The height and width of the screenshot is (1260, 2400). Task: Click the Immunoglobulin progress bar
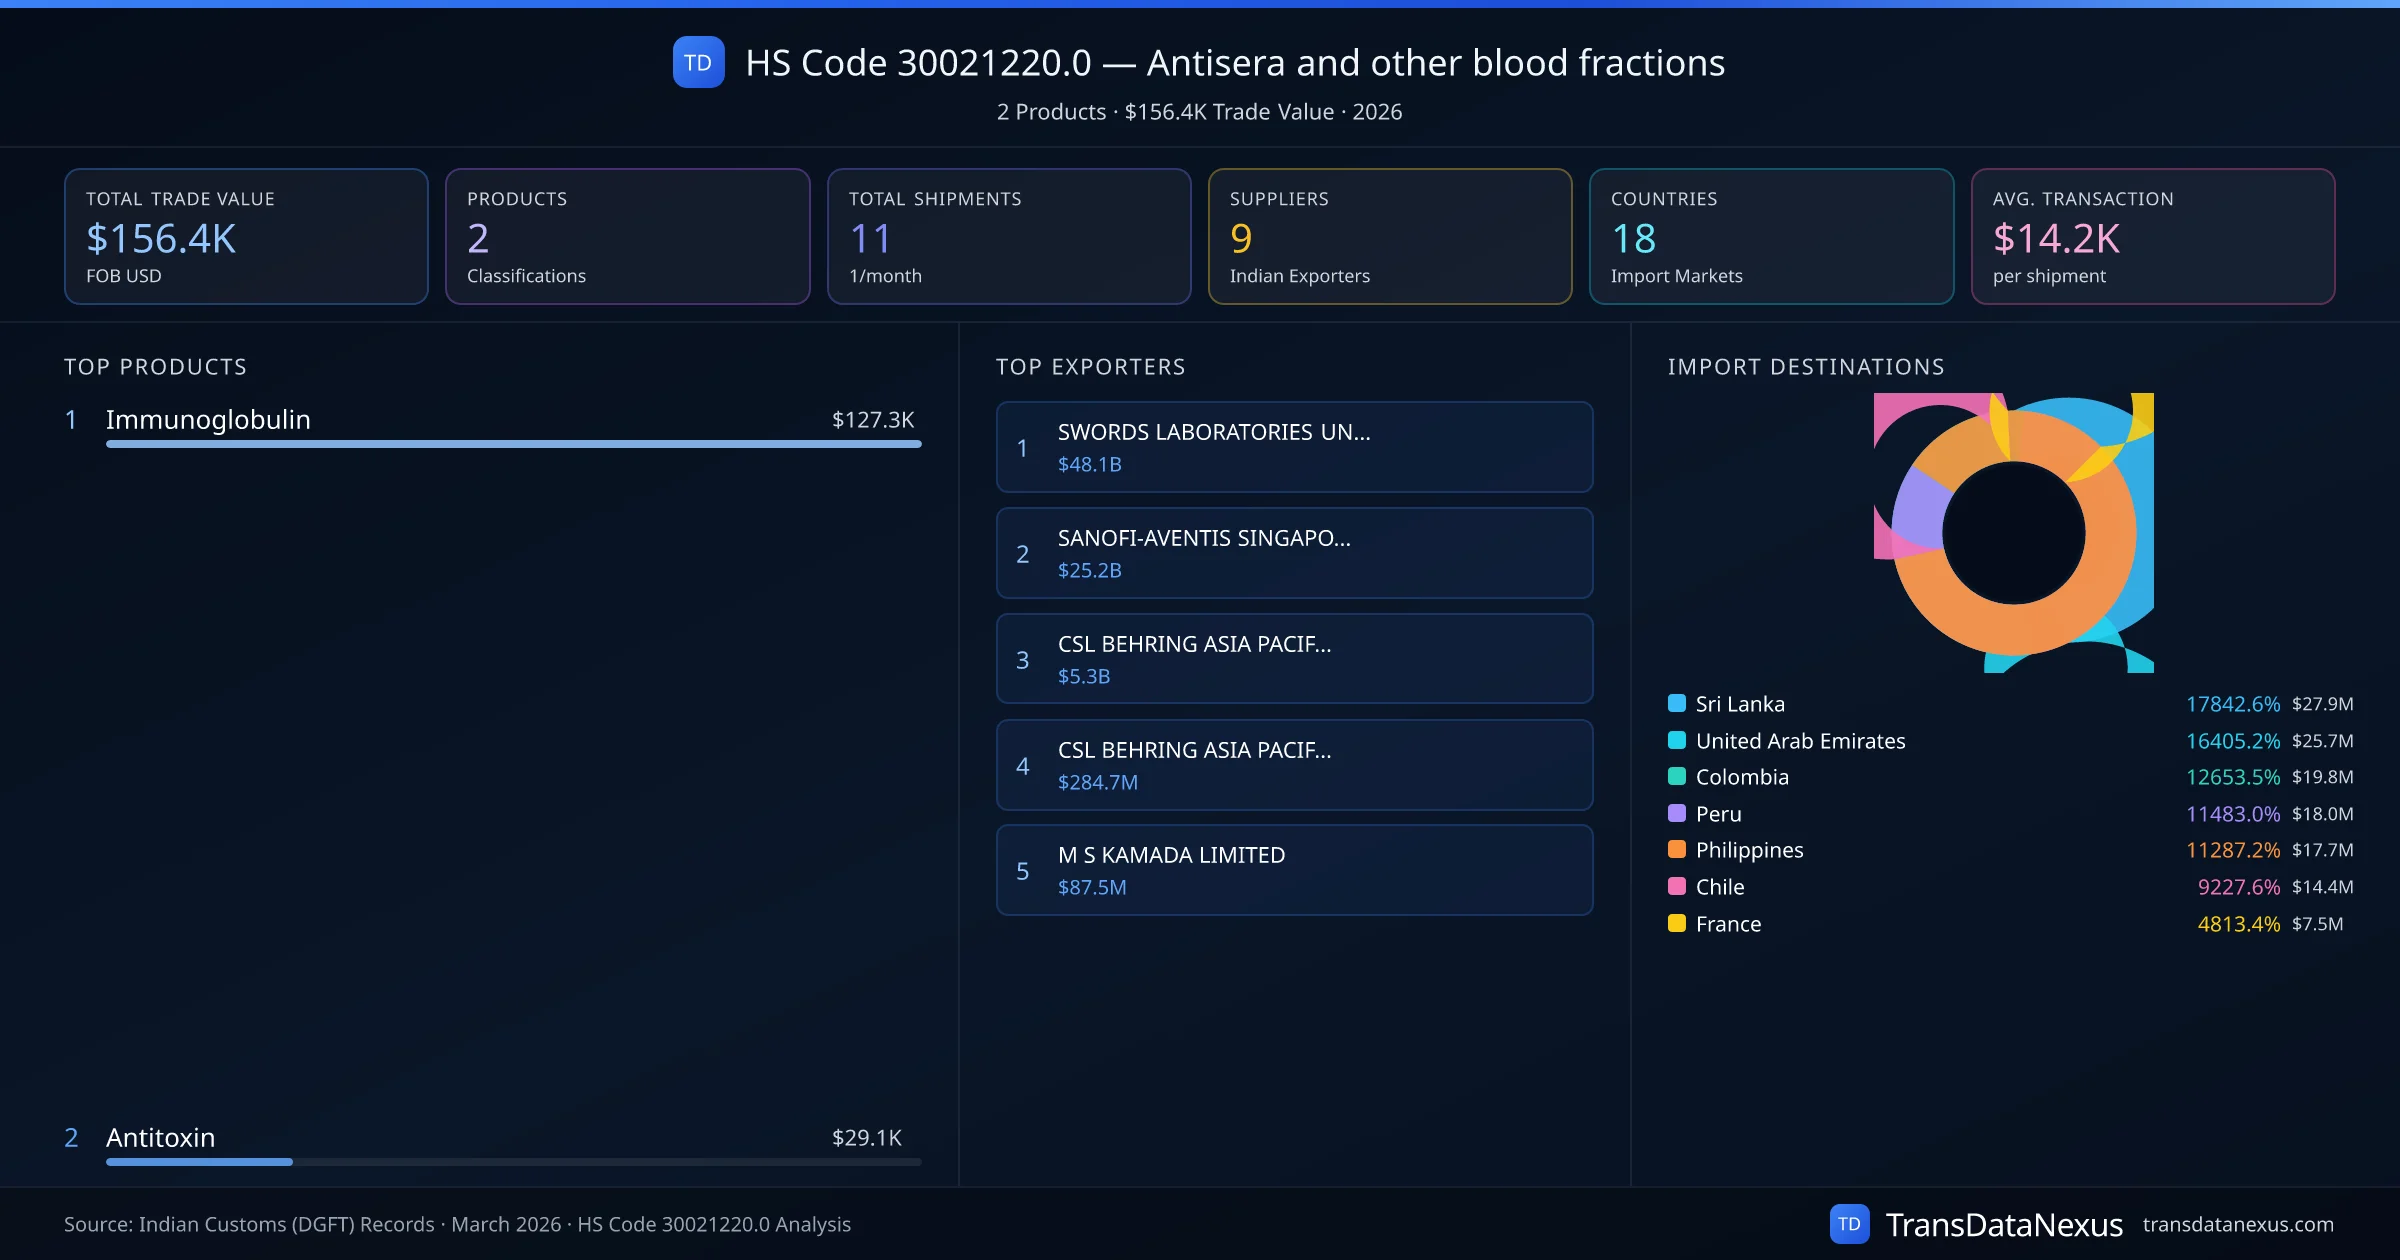click(513, 444)
